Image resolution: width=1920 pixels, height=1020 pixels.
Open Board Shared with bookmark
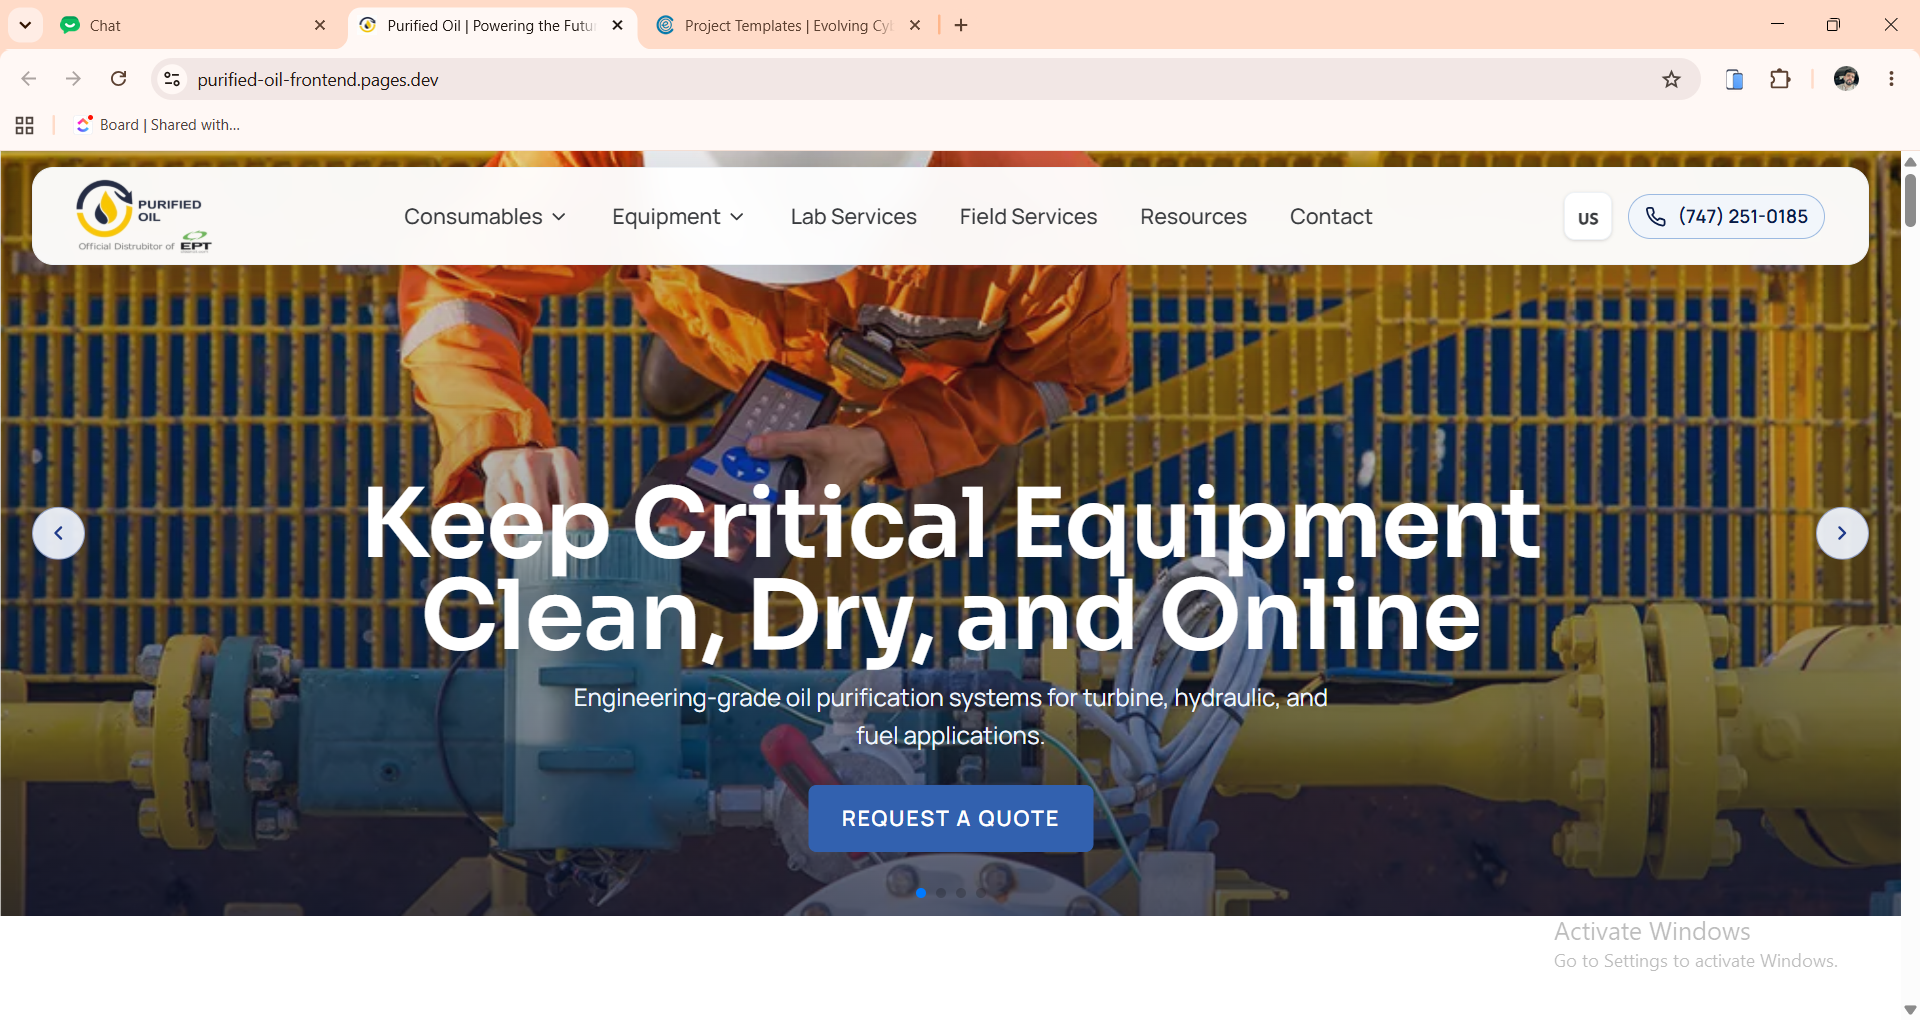click(158, 125)
